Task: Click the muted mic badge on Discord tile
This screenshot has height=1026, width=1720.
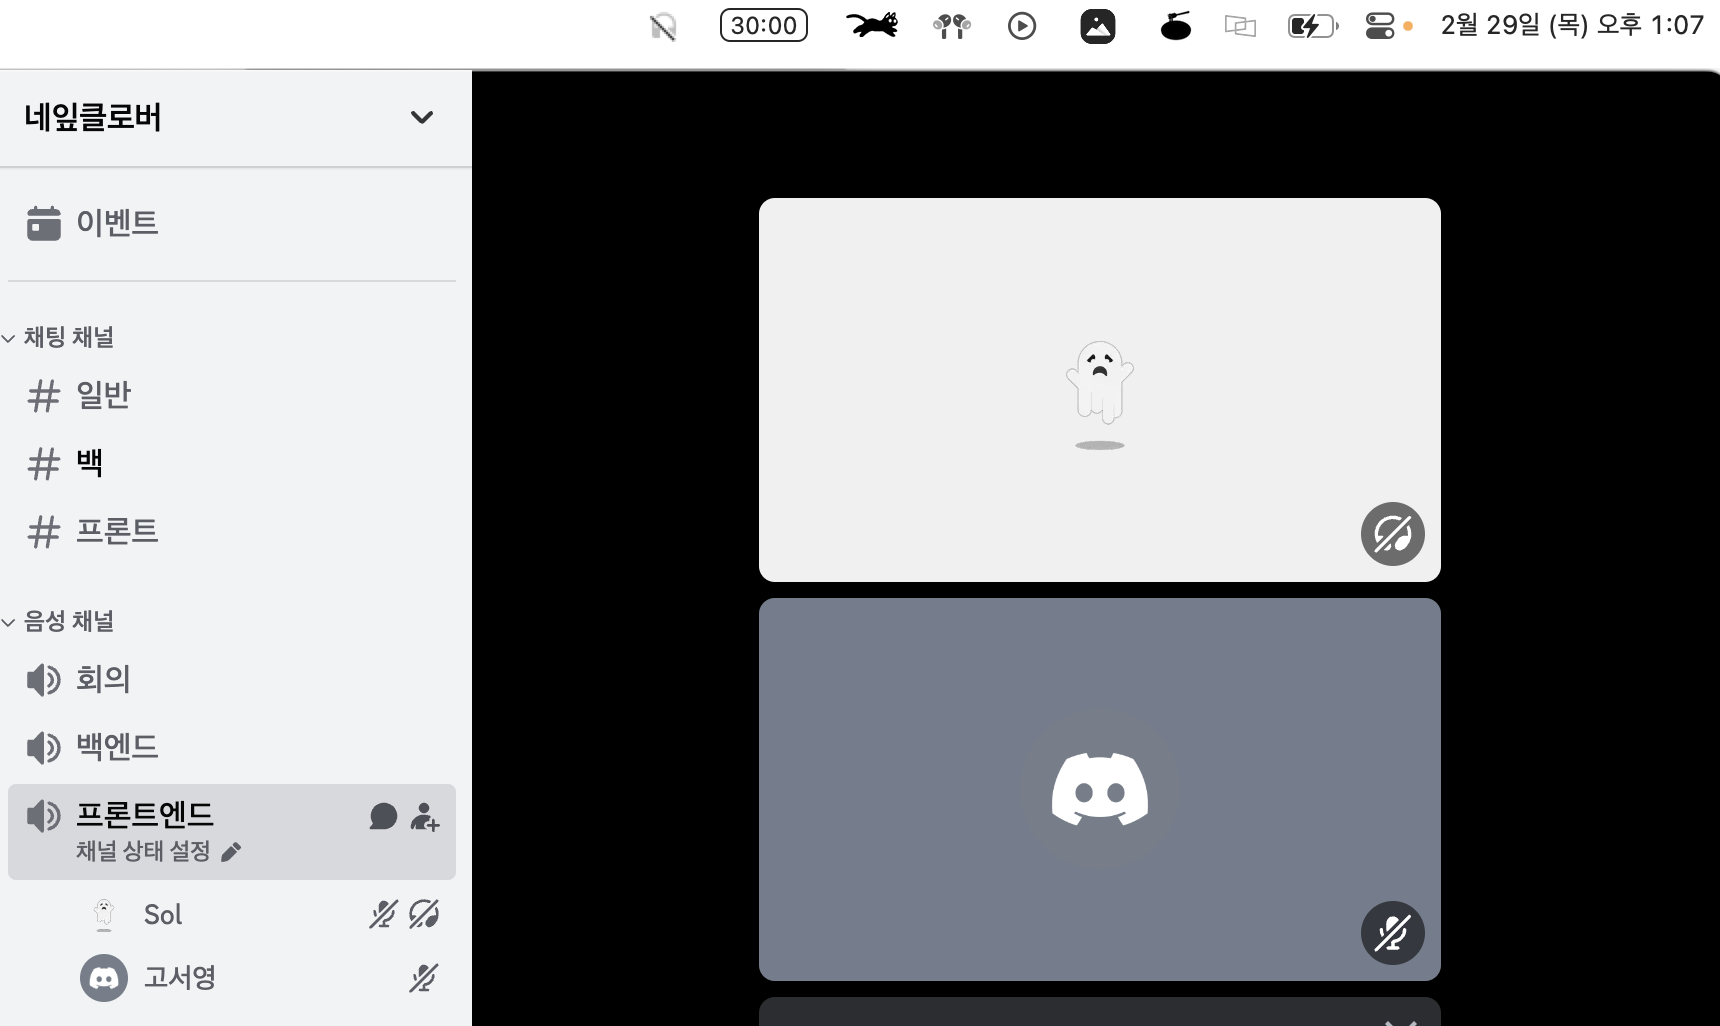Action: pyautogui.click(x=1393, y=933)
